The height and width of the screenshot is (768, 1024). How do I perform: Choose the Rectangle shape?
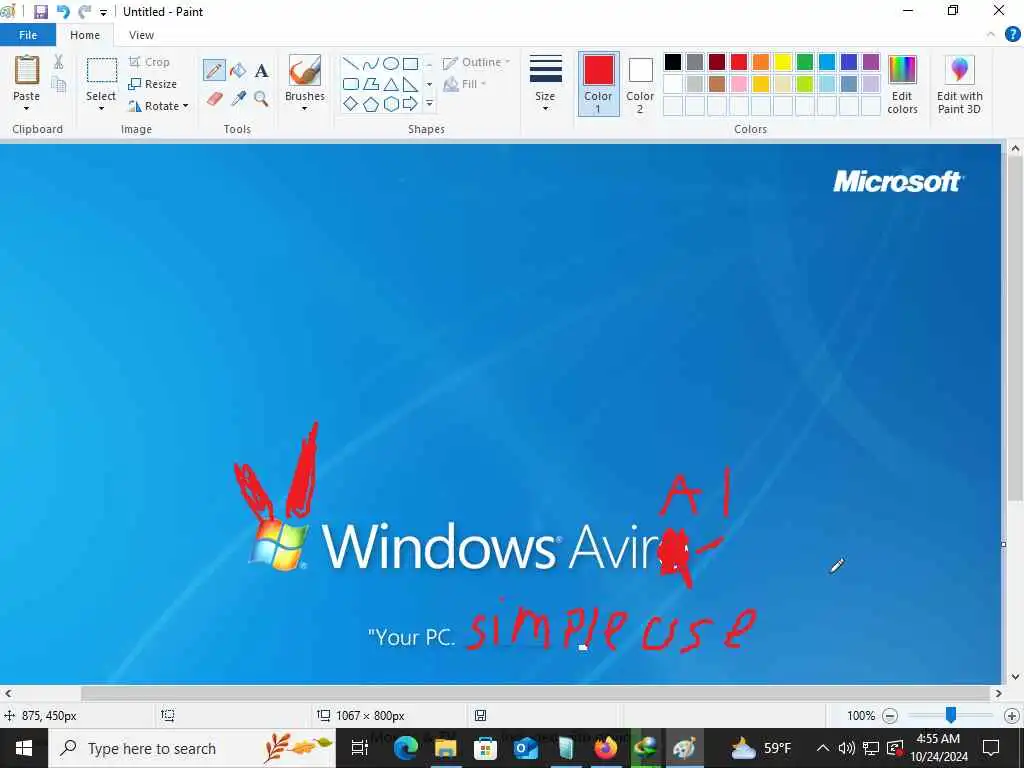pyautogui.click(x=410, y=64)
